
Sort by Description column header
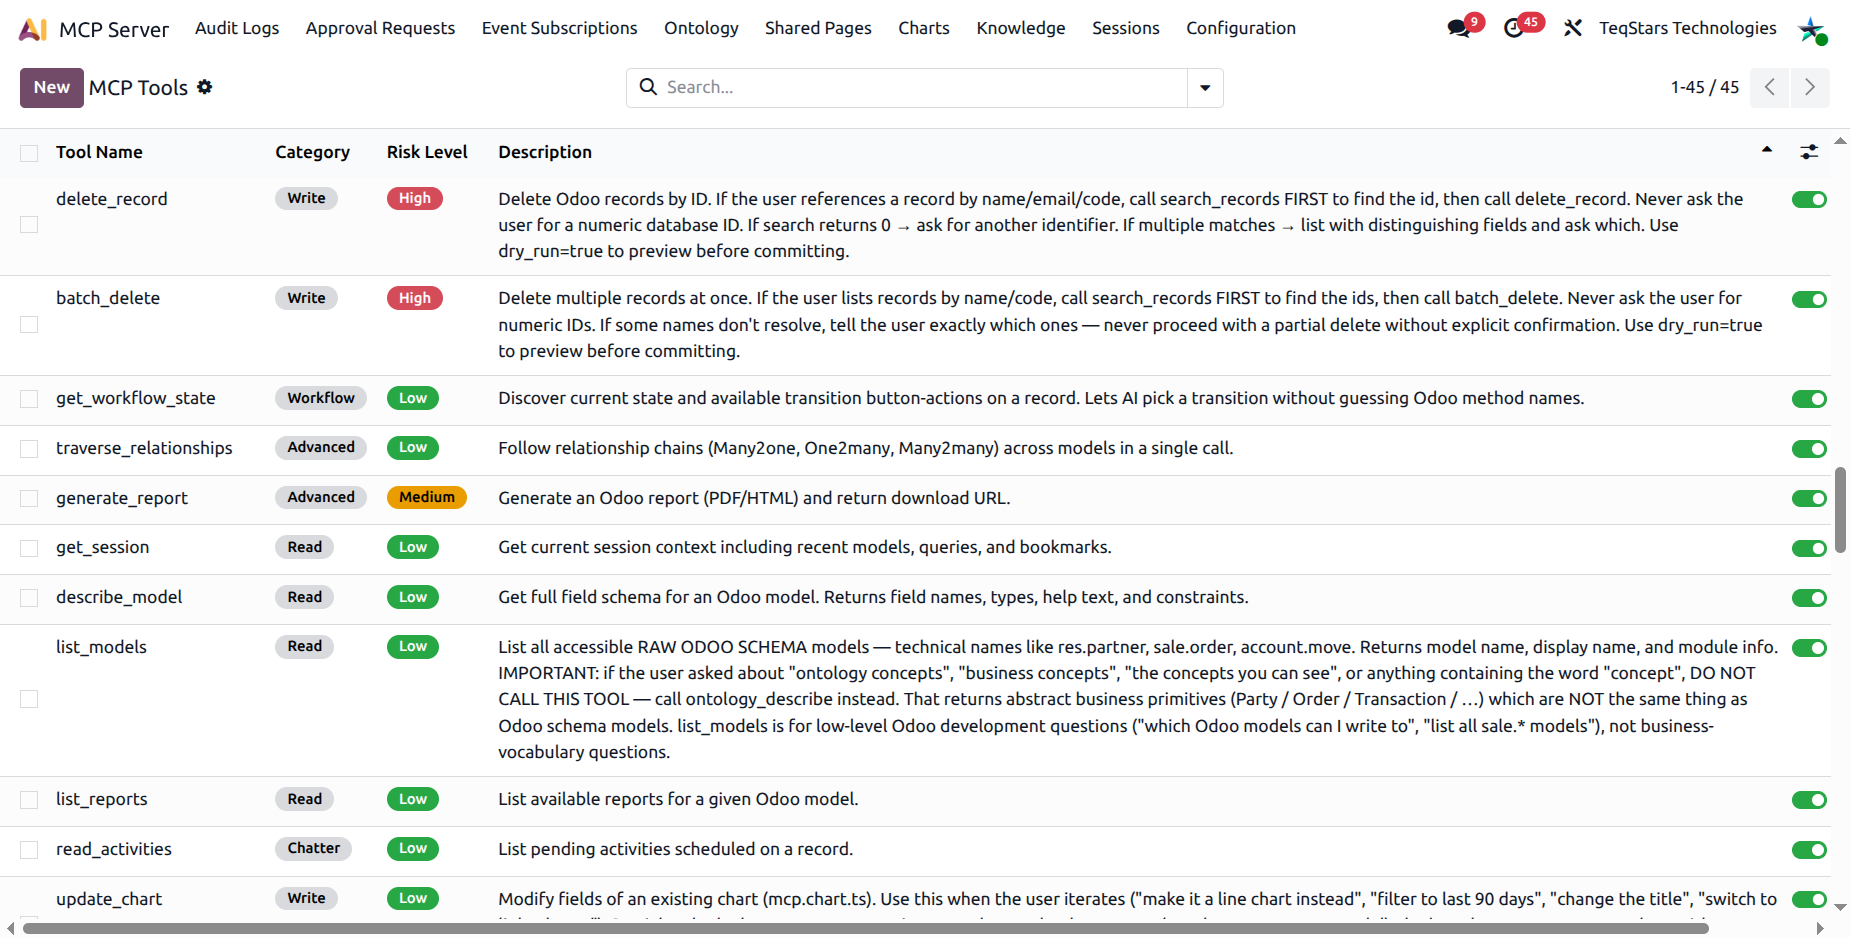coord(545,152)
